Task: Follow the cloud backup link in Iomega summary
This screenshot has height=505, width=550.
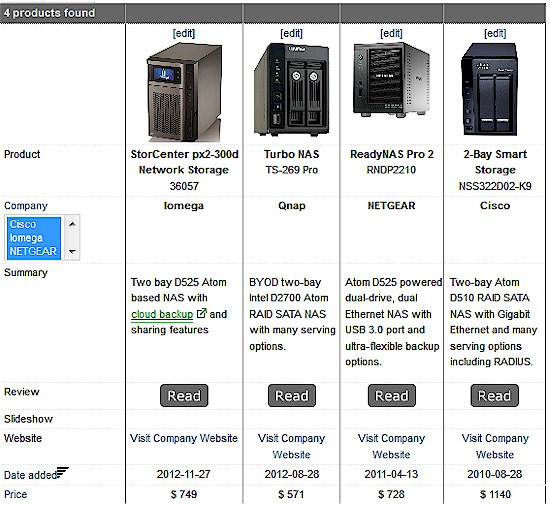Action: [x=162, y=314]
